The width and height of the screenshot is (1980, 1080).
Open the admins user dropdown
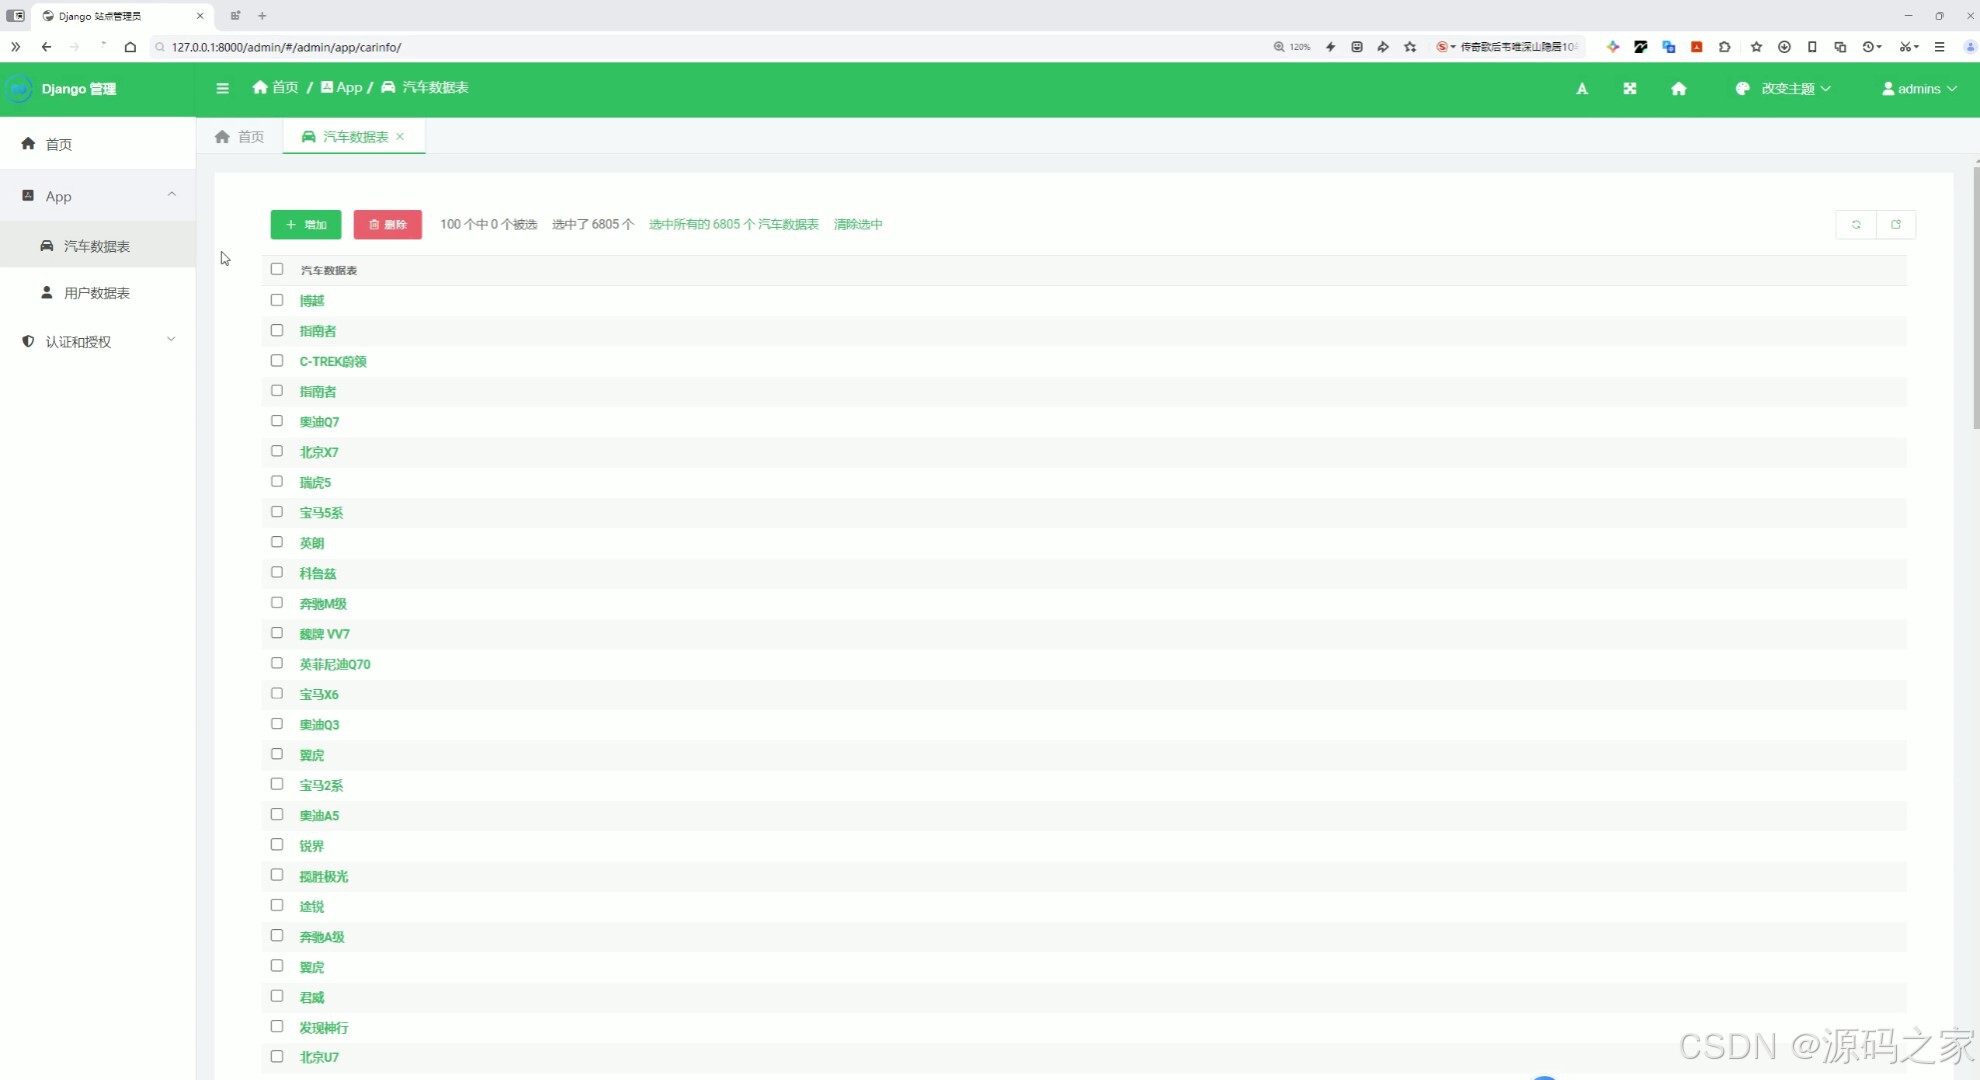pos(1919,89)
